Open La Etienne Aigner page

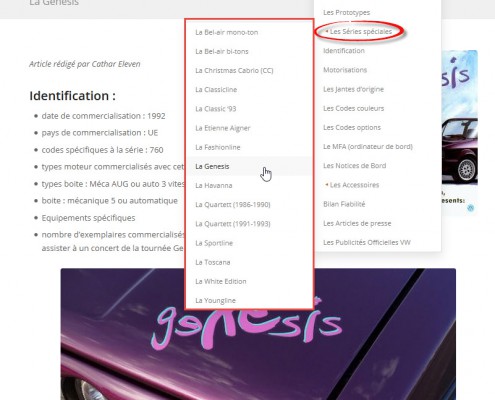223,128
